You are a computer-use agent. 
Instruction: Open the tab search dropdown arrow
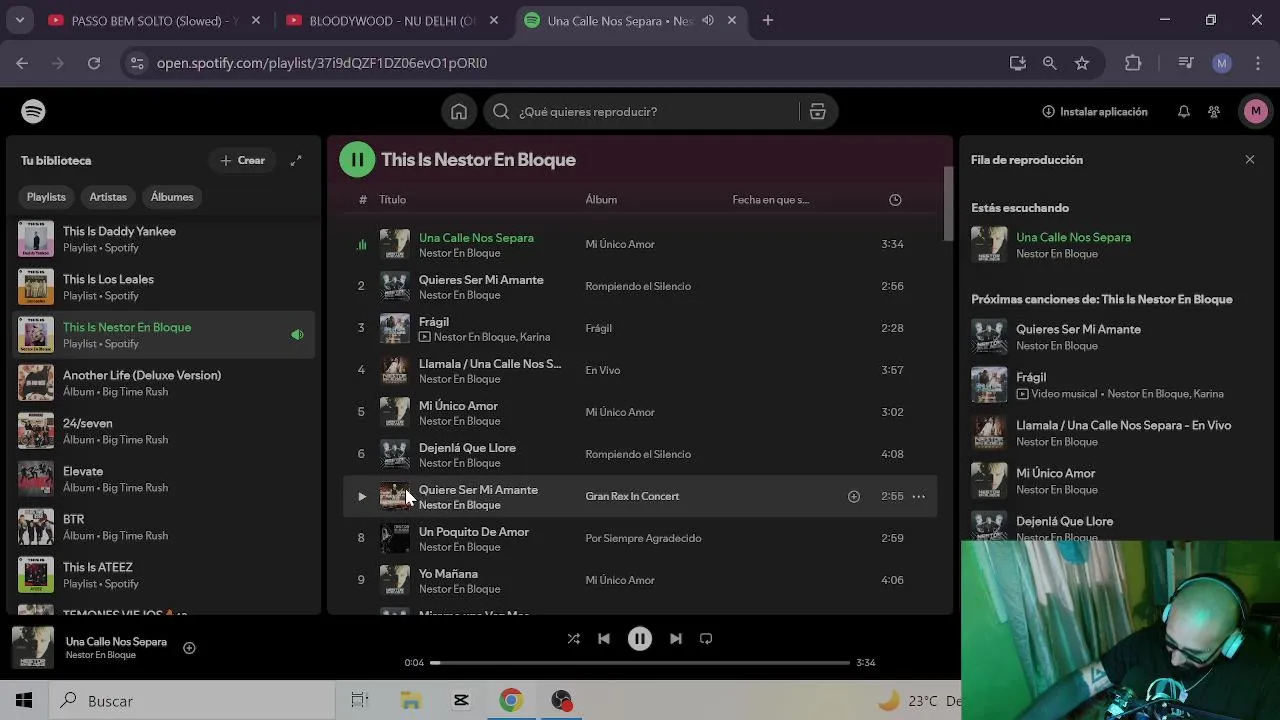point(20,20)
